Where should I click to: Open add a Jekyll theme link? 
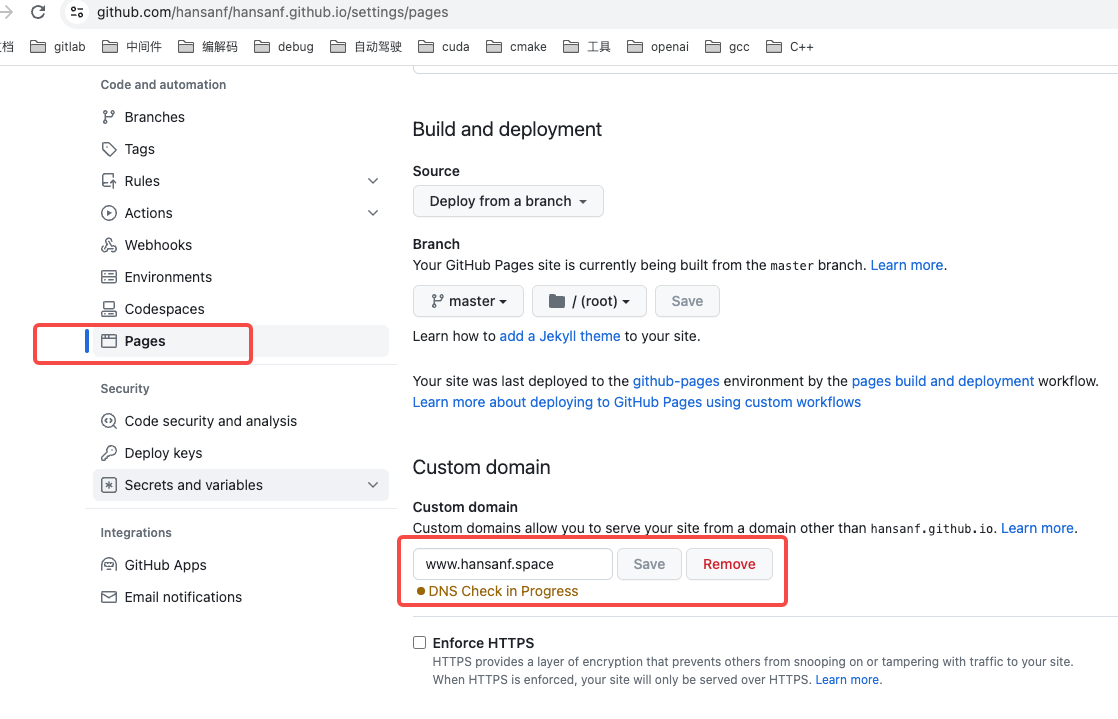click(x=560, y=336)
